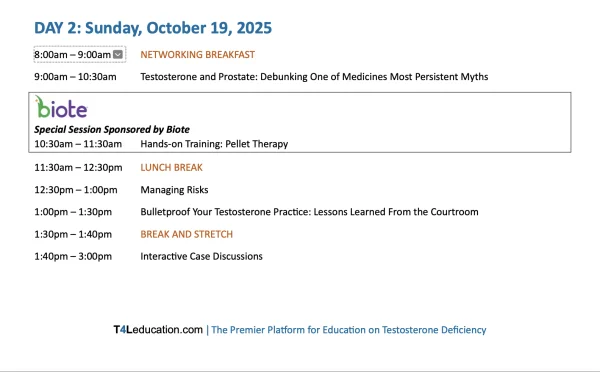Image resolution: width=600 pixels, height=372 pixels.
Task: Select Hands-on Training: Pellet Therapy entry
Action: [214, 144]
